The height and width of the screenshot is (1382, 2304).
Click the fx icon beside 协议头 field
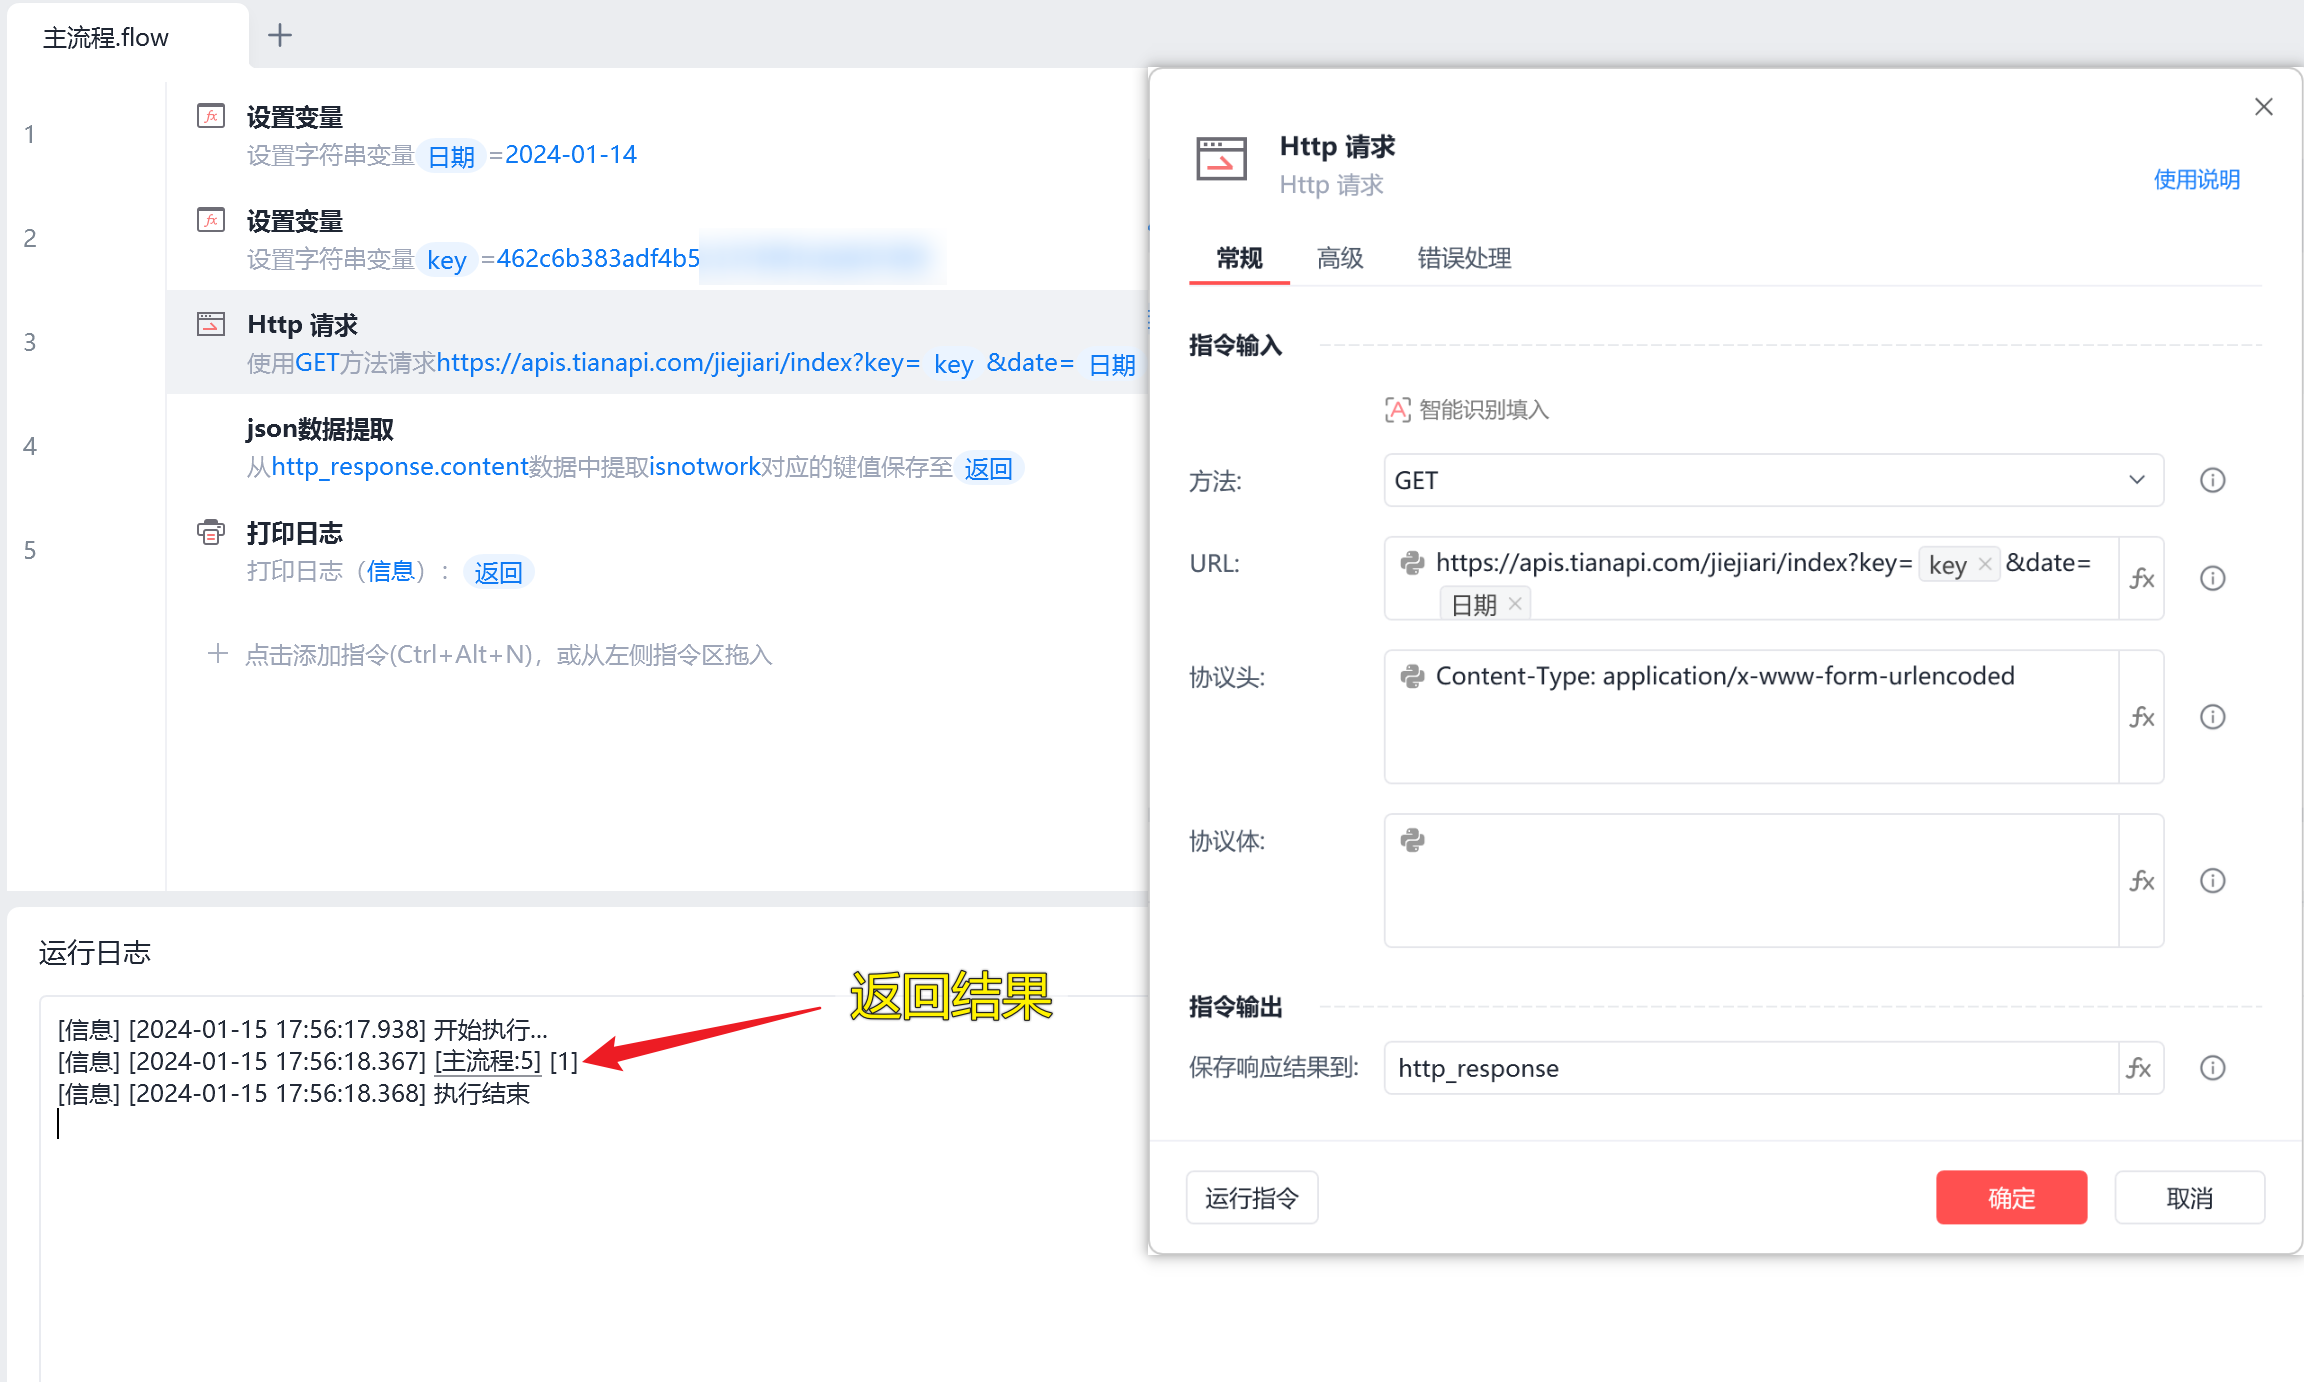click(2141, 716)
